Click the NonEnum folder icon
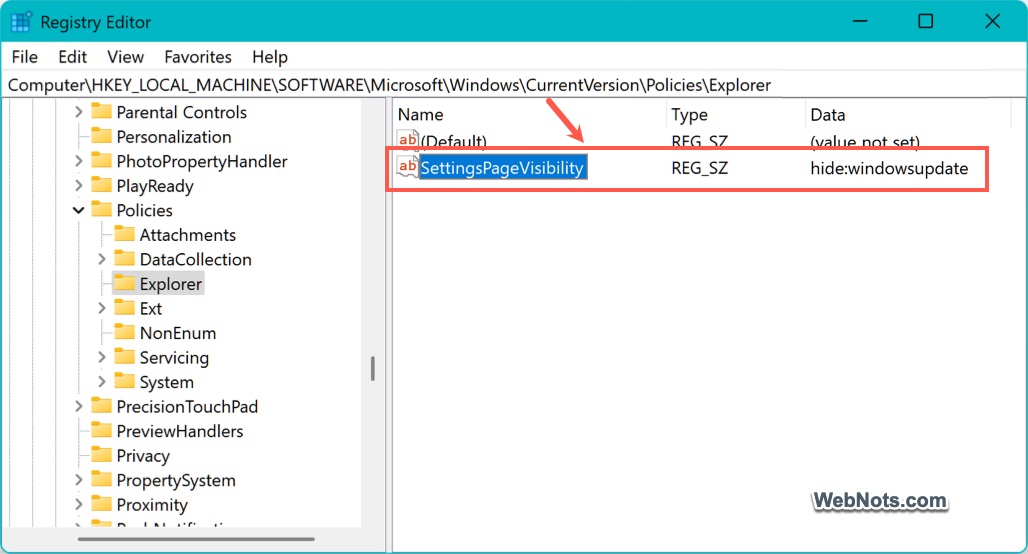This screenshot has height=554, width=1028. pos(124,332)
